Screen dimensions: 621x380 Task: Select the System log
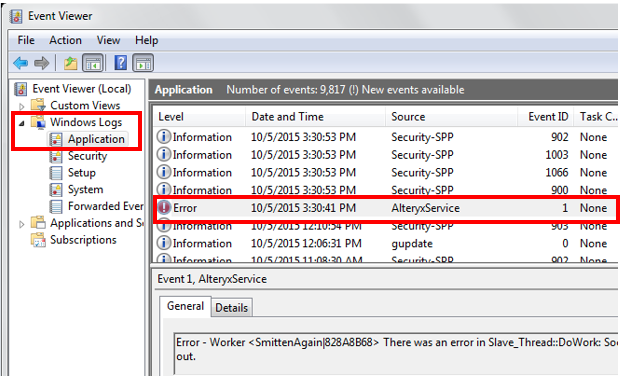click(x=86, y=189)
